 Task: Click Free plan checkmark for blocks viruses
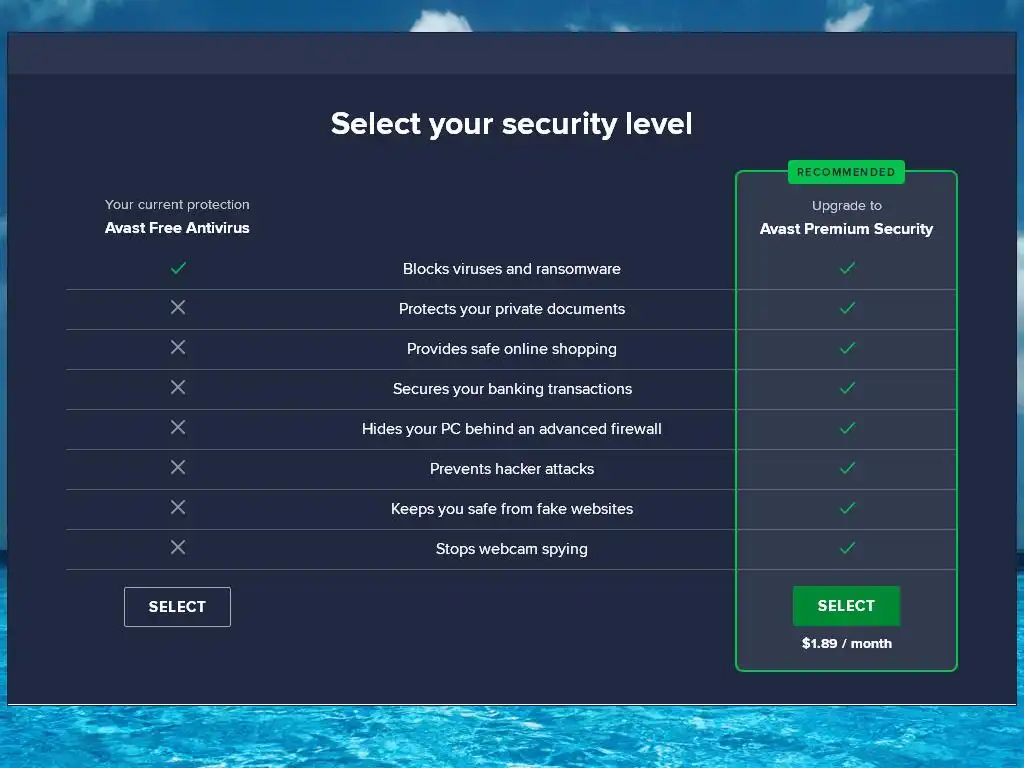pos(178,268)
